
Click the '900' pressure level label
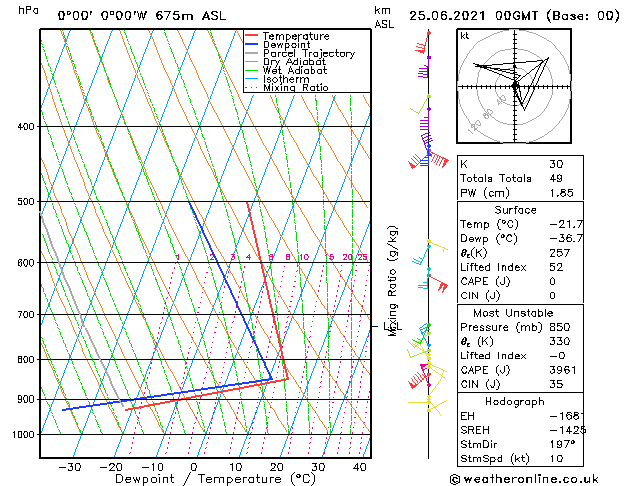(27, 400)
